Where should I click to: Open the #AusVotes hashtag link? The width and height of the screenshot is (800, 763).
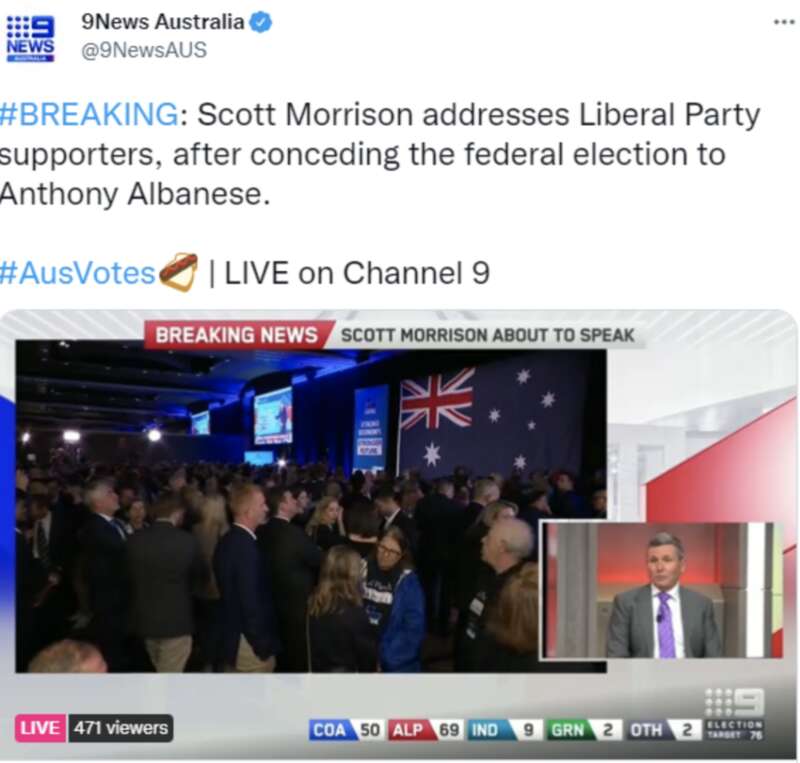(x=77, y=273)
